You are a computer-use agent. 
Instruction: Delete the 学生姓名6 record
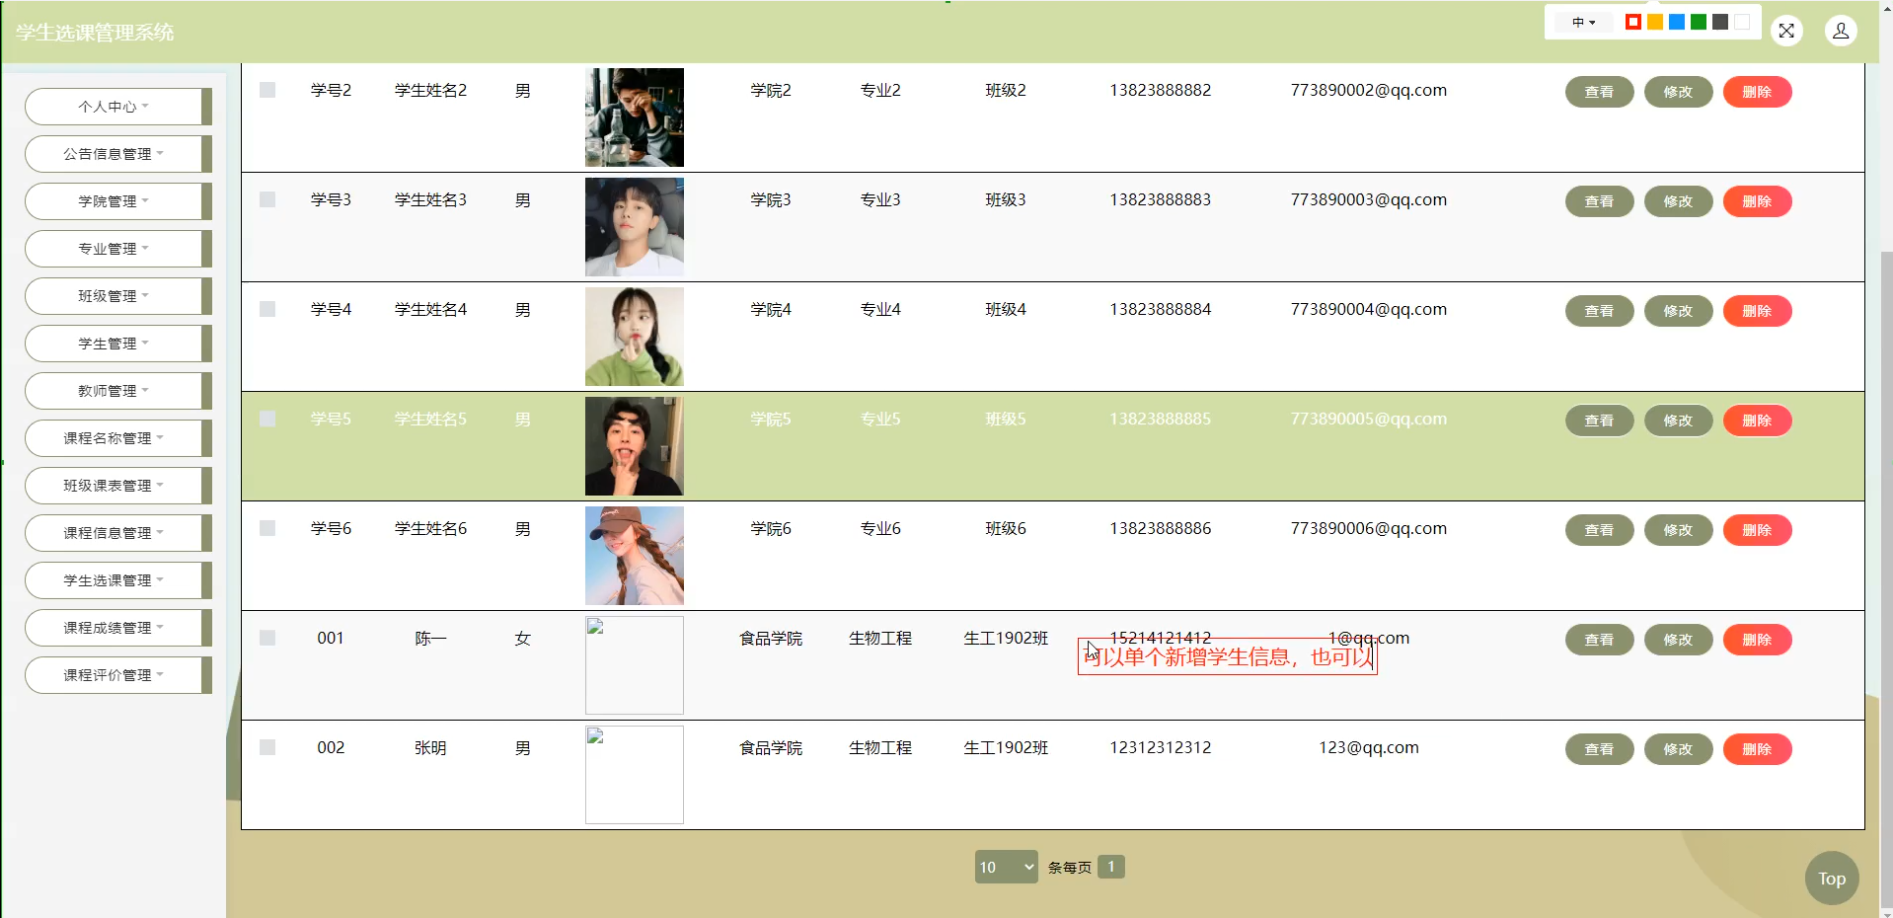[1757, 530]
